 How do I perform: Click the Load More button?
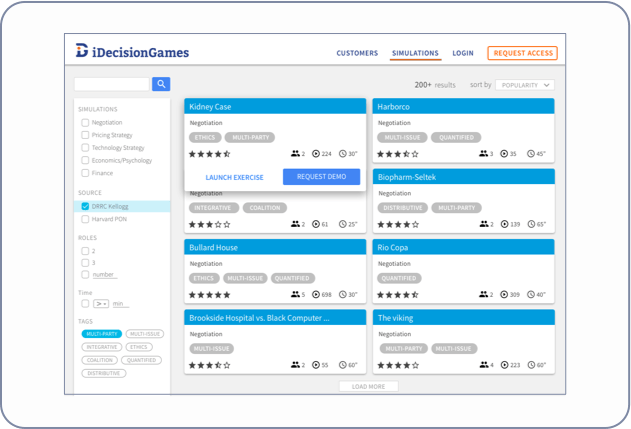pyautogui.click(x=368, y=386)
